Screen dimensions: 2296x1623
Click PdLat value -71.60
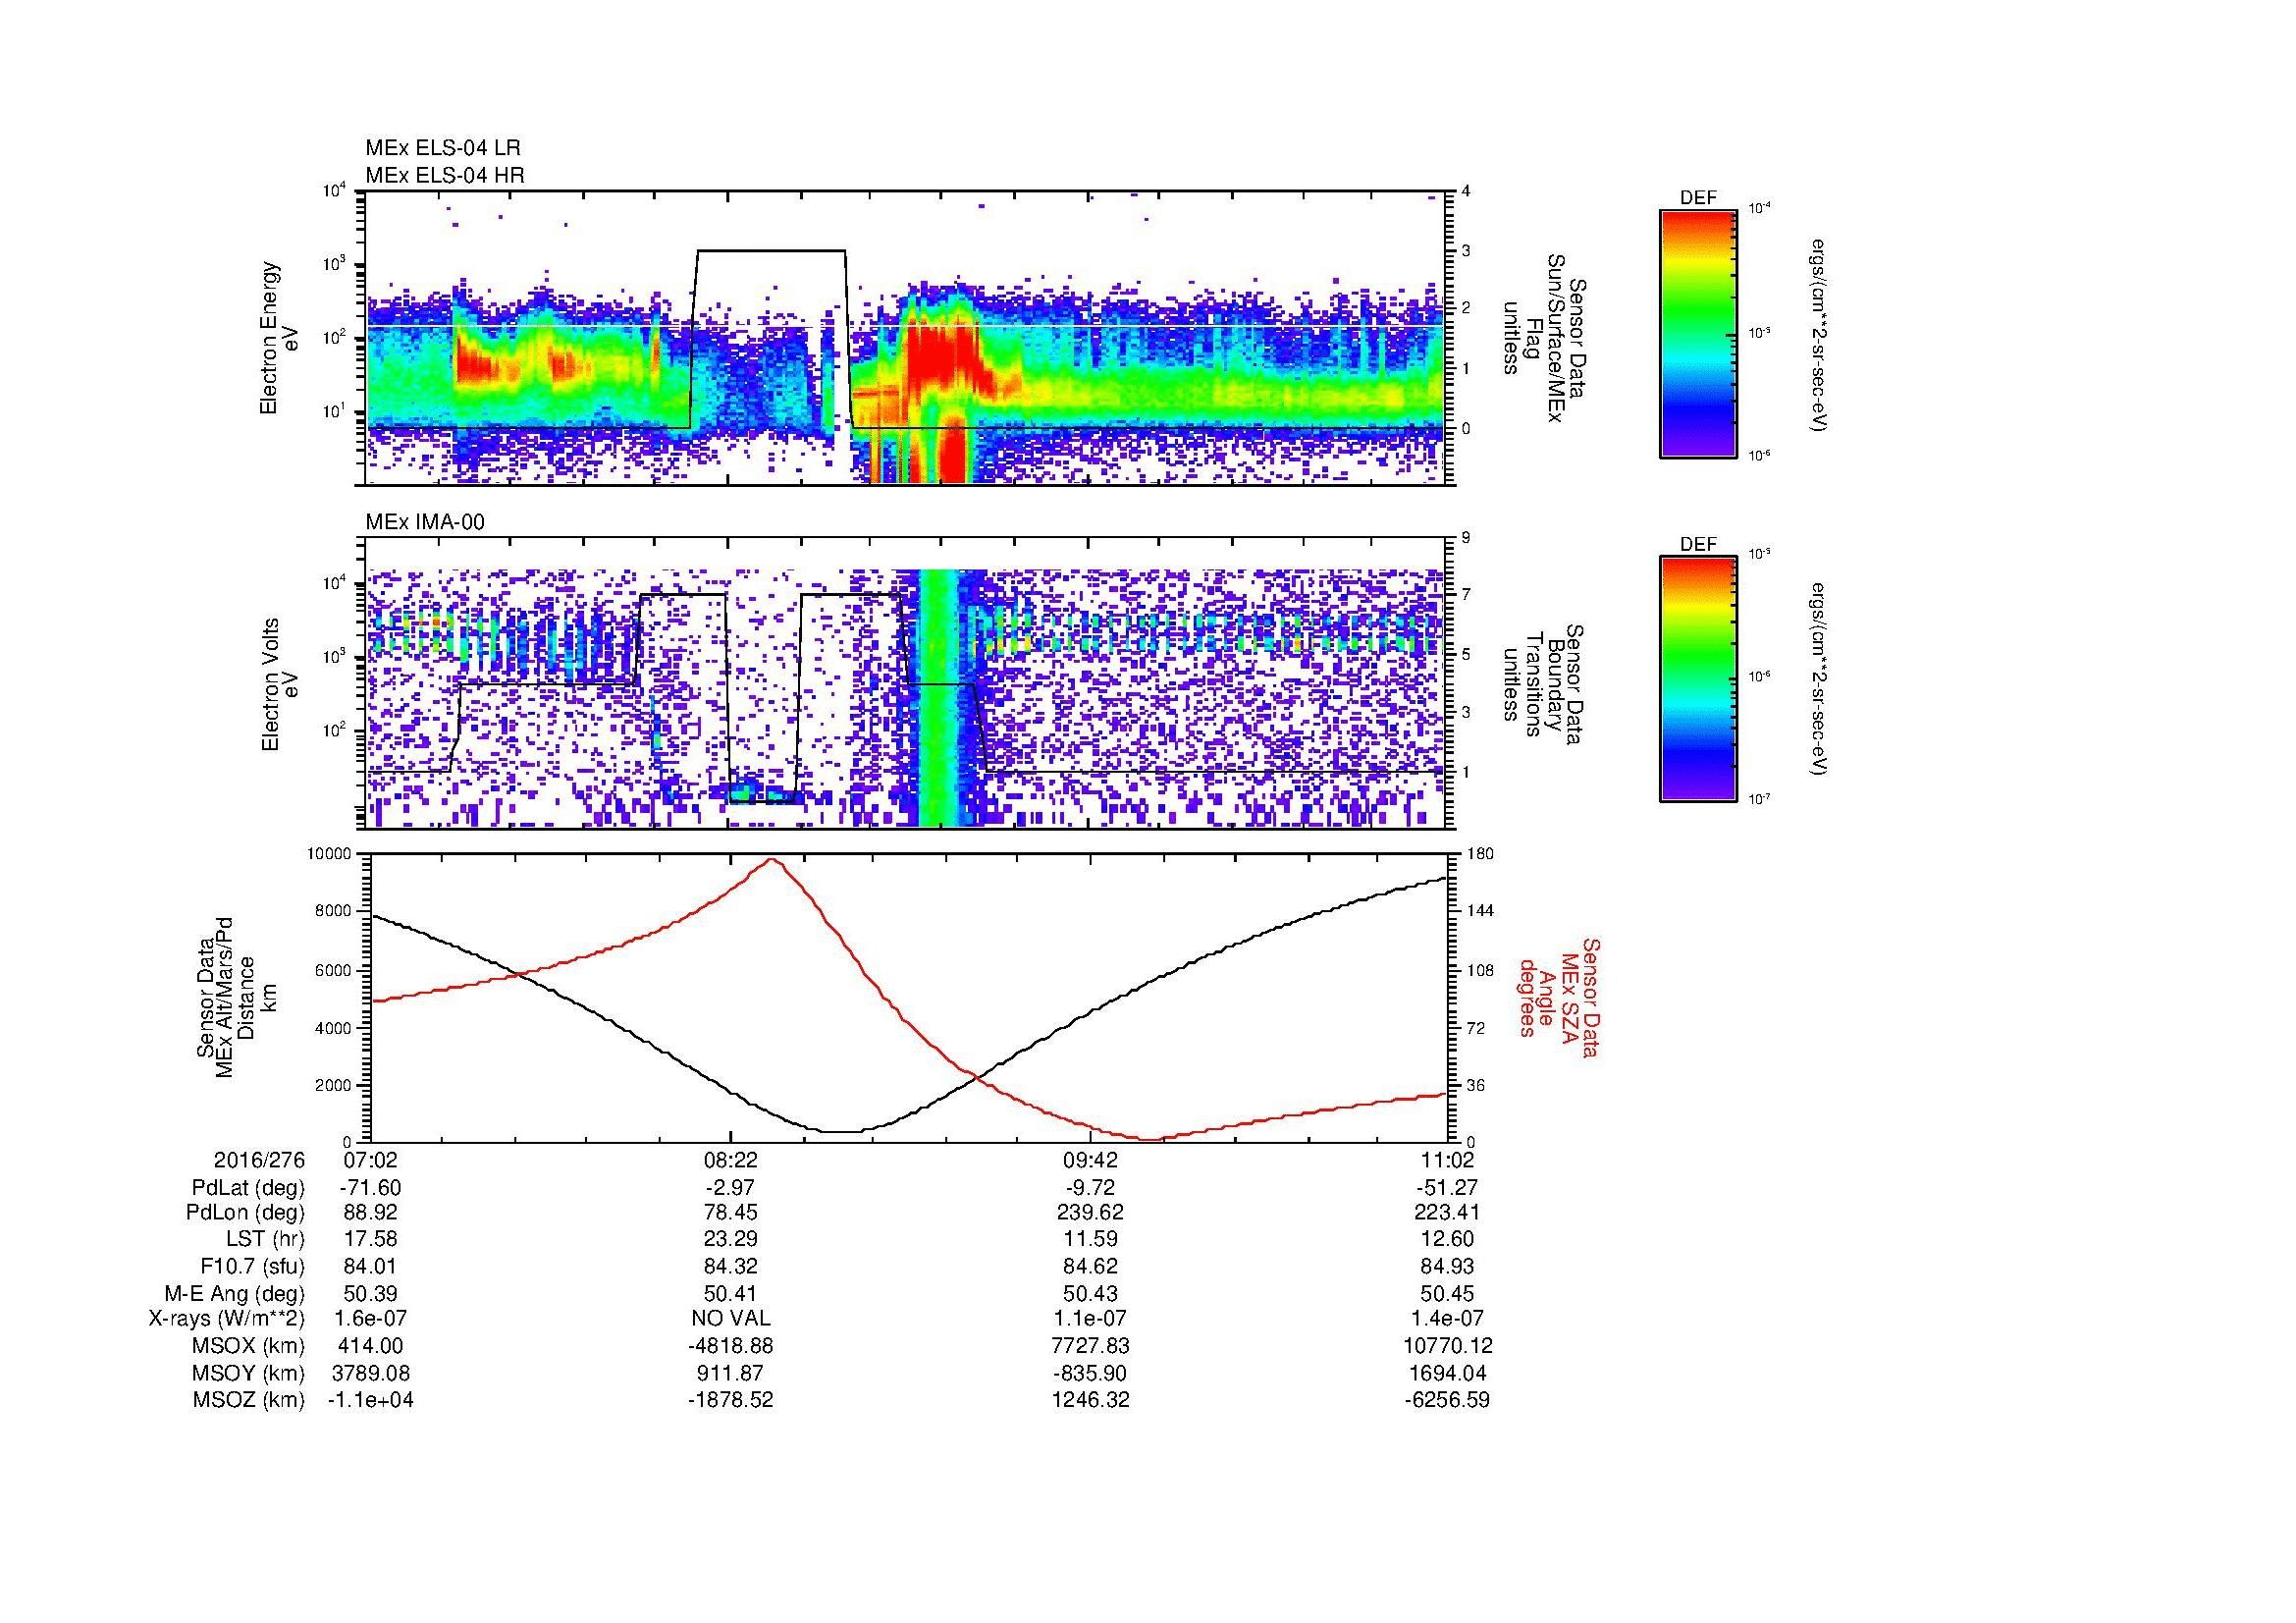click(371, 1188)
